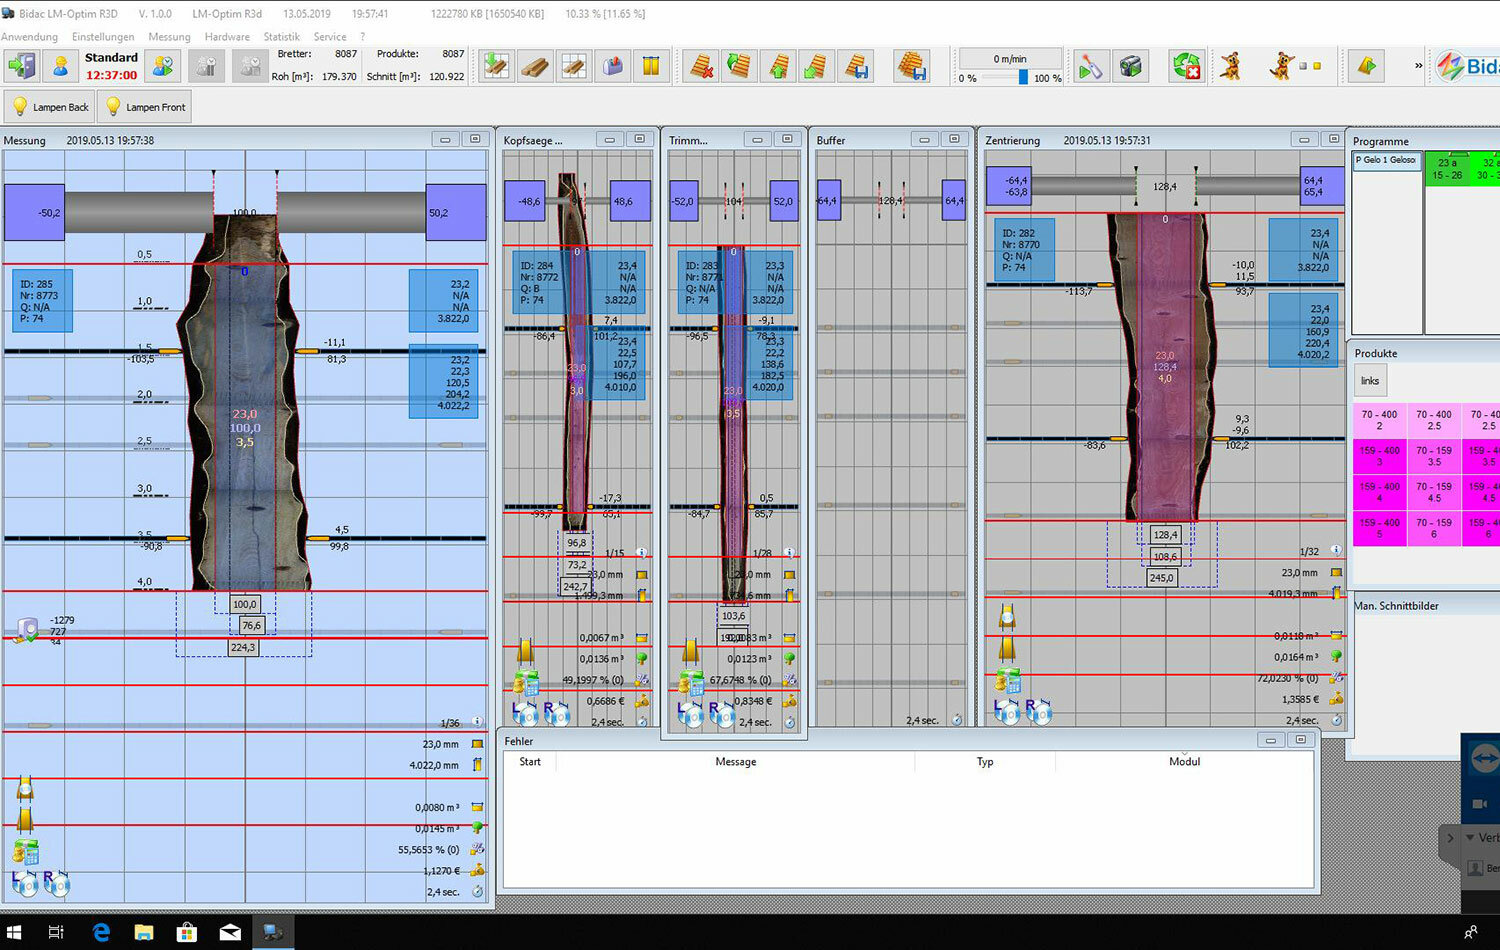1500x950 pixels.
Task: Click the video camera icon
Action: (x=1130, y=67)
